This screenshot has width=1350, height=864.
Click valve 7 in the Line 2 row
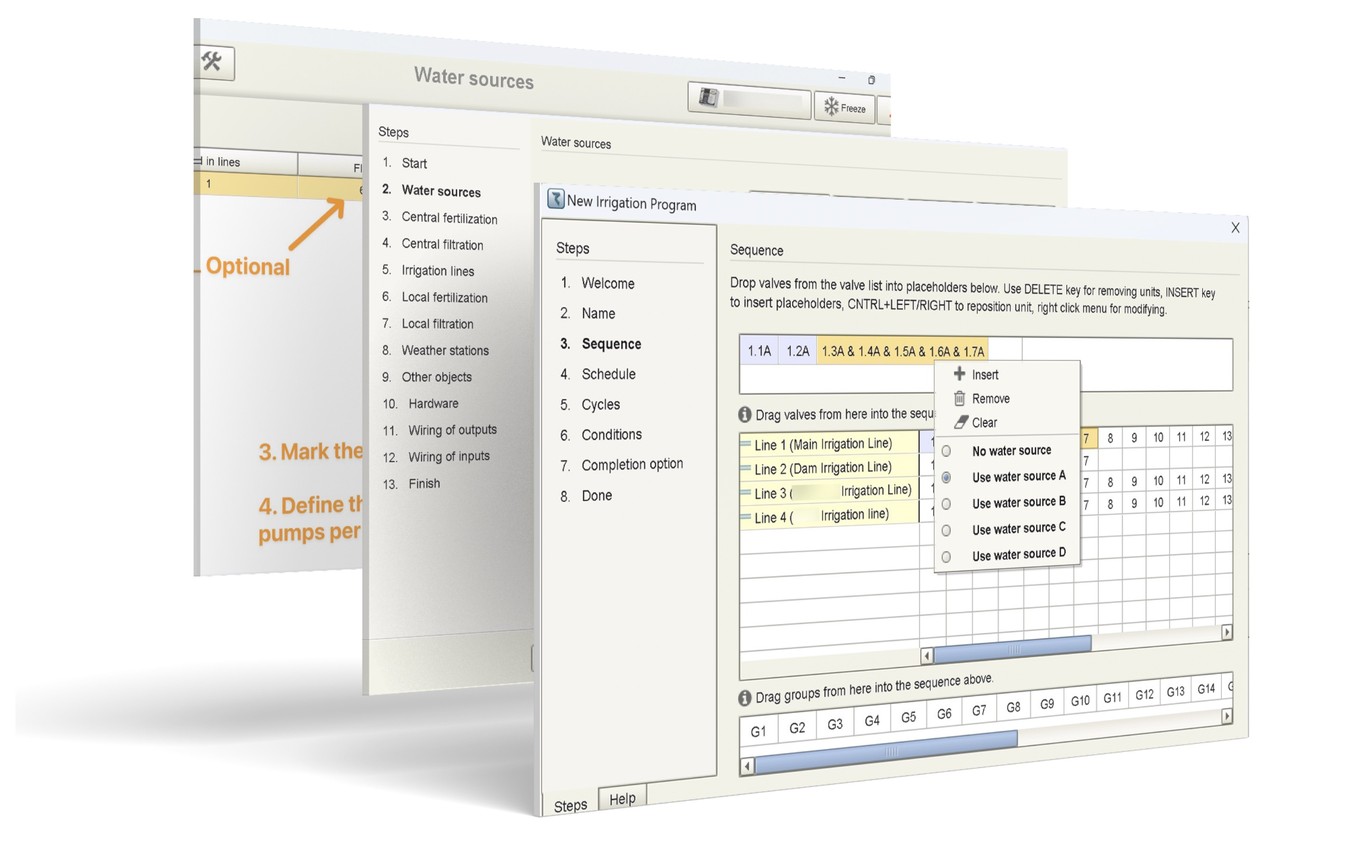pyautogui.click(x=1086, y=461)
